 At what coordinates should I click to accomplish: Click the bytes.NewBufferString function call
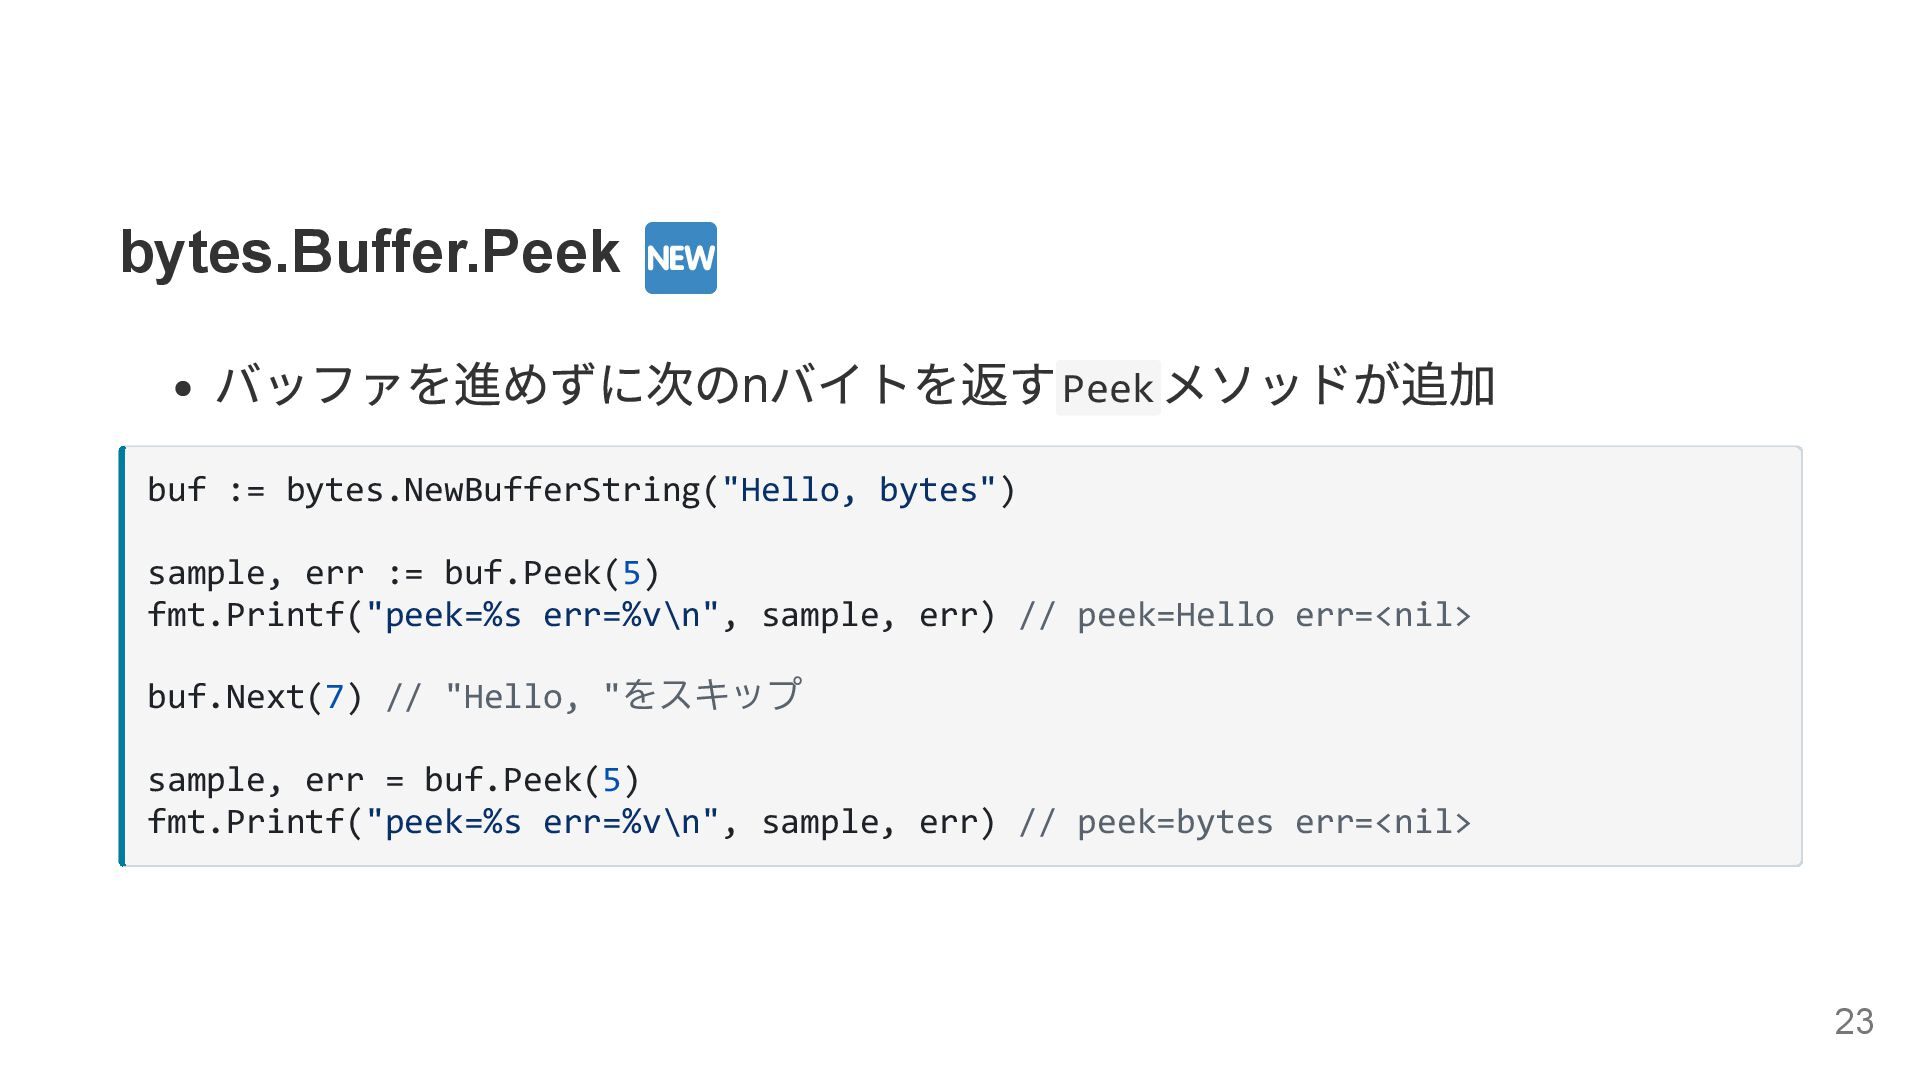click(493, 490)
